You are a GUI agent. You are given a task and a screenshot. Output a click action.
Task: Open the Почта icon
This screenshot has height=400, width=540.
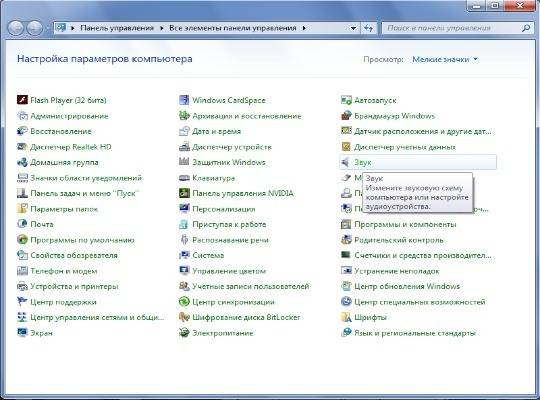22,224
